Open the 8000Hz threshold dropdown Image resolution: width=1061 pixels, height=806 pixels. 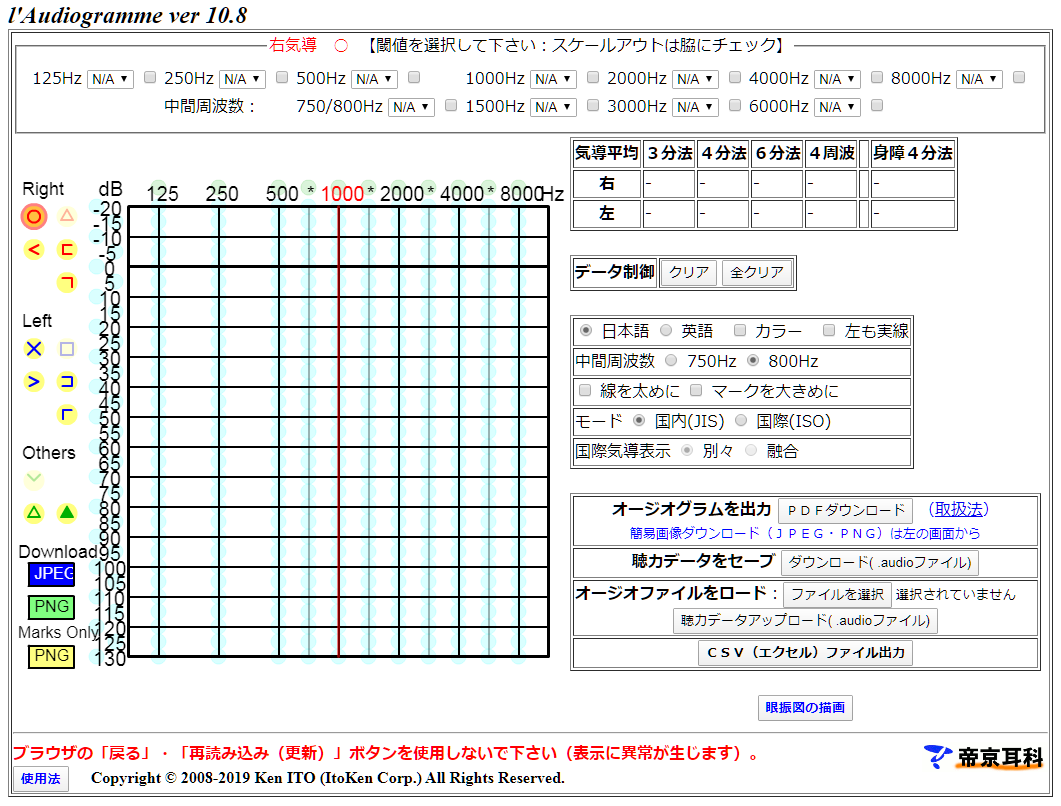coord(979,79)
